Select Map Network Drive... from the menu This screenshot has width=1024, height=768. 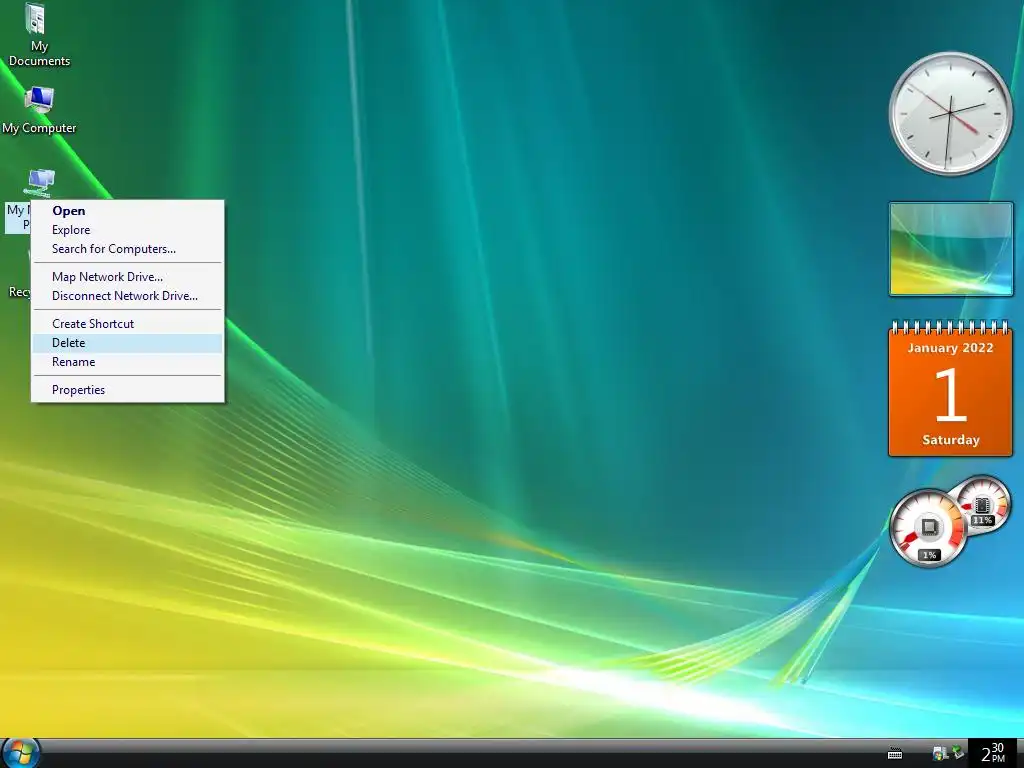[127, 277]
